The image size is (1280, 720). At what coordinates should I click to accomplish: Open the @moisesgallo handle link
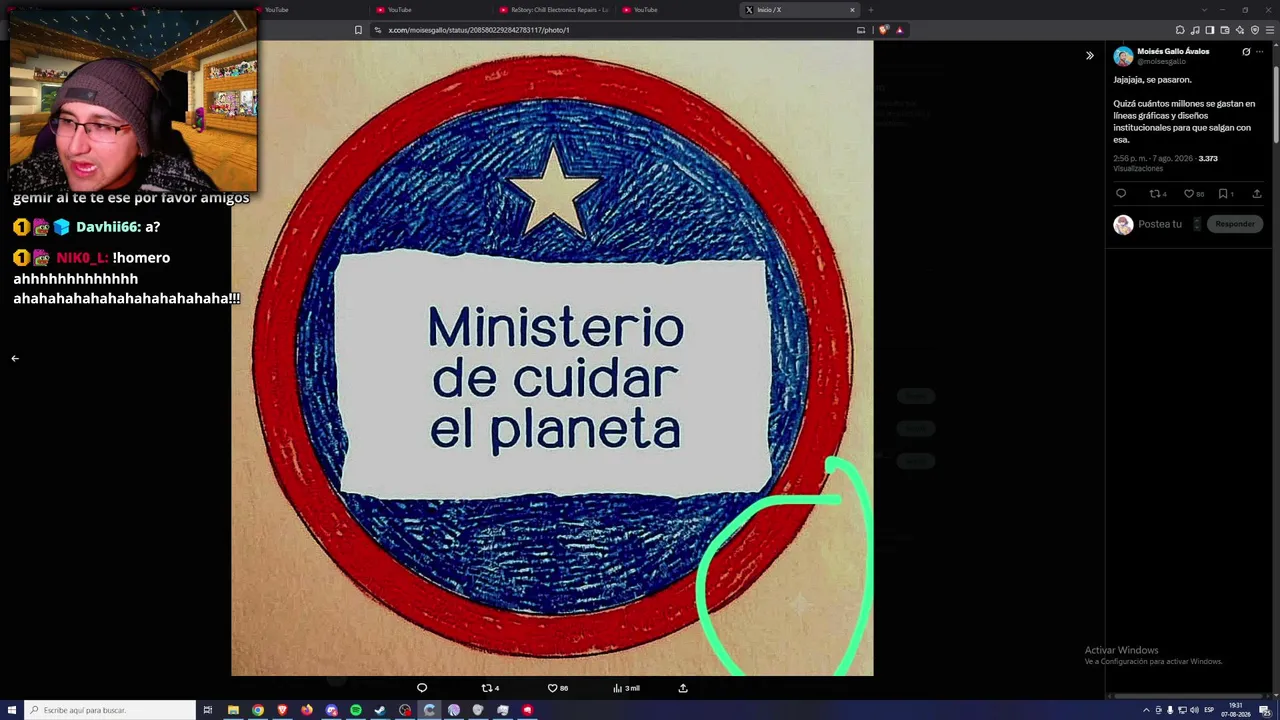click(1161, 62)
